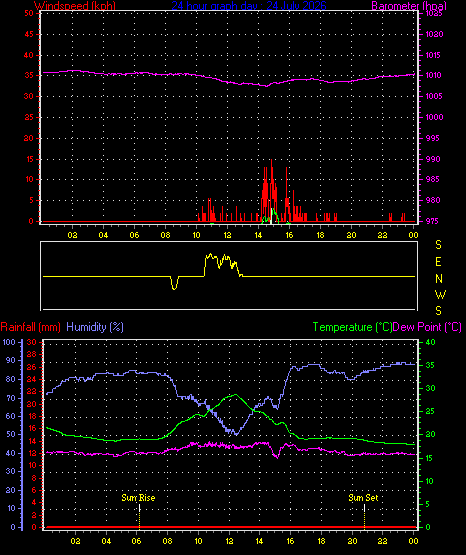Click the 'N' wind direction label

tap(439, 279)
